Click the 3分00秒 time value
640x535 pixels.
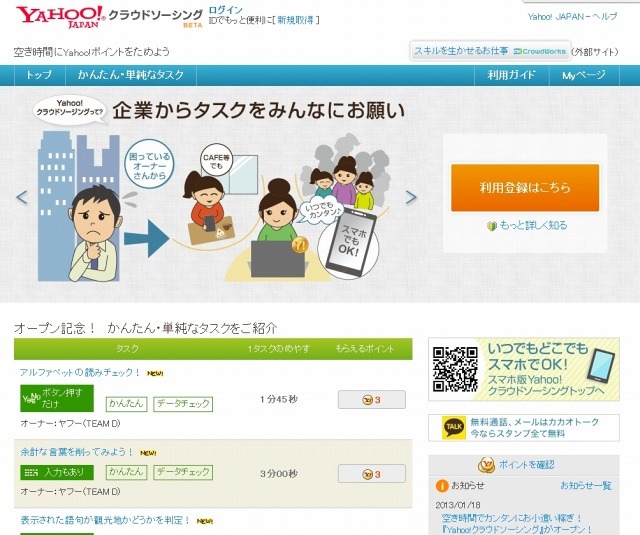point(279,474)
